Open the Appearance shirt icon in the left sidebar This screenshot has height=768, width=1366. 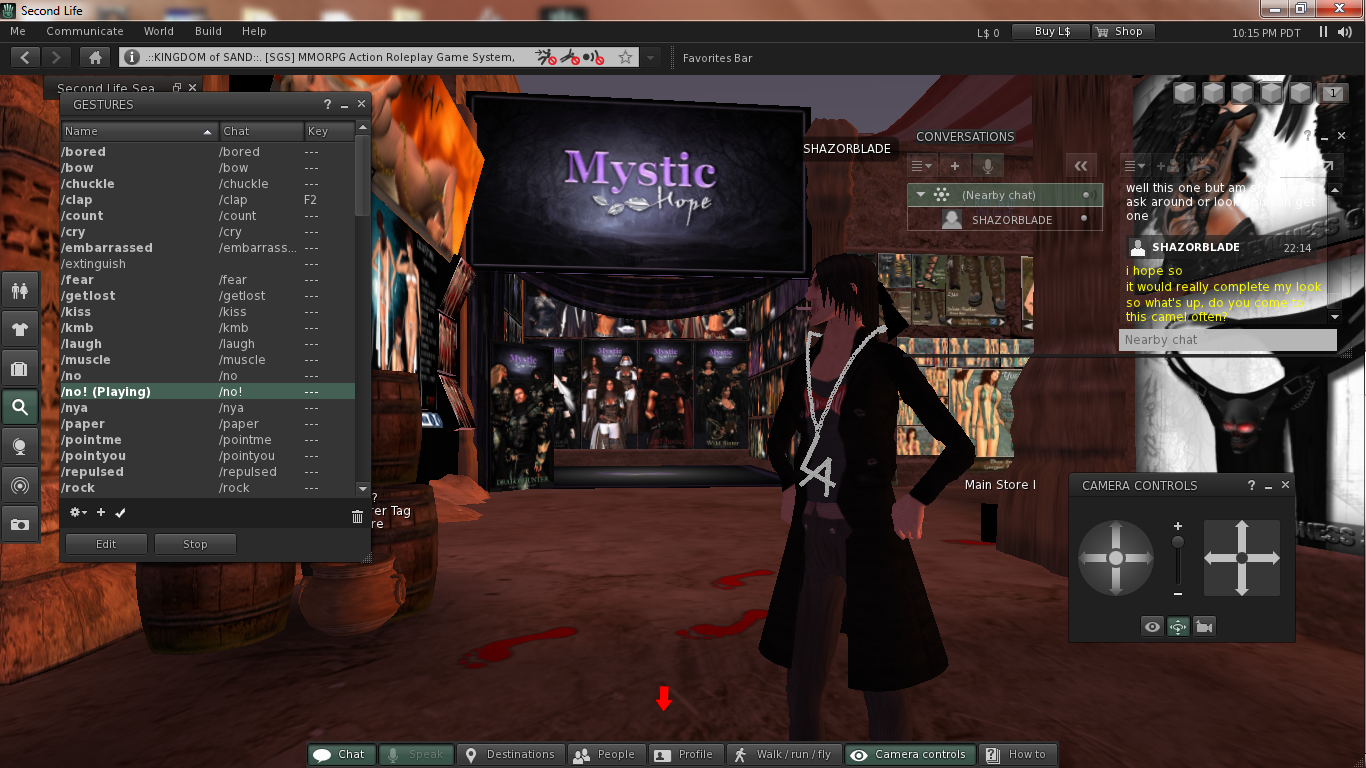(x=19, y=329)
